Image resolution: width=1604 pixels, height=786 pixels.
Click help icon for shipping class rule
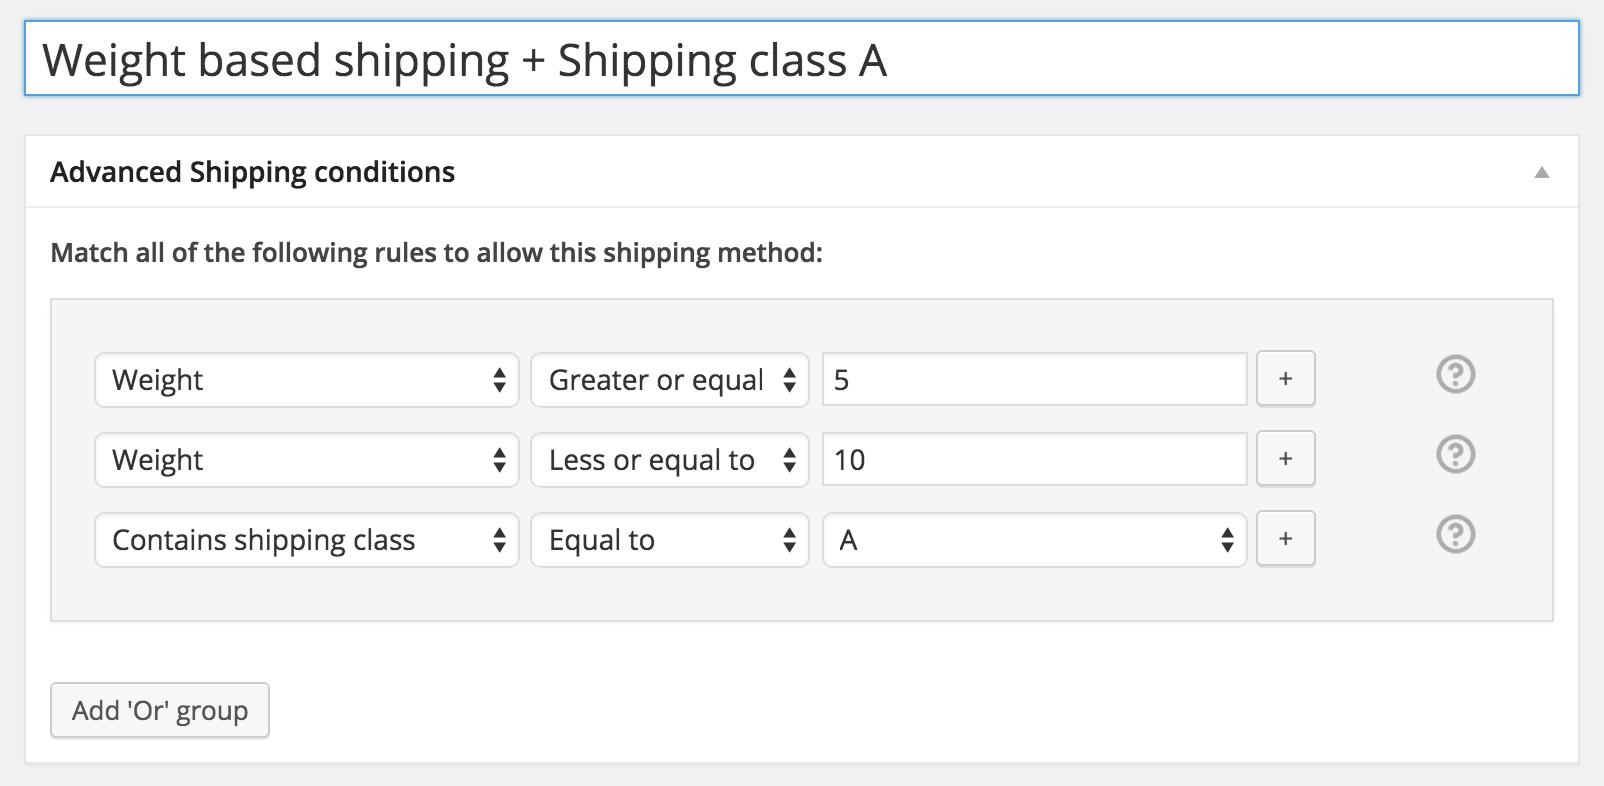1455,535
